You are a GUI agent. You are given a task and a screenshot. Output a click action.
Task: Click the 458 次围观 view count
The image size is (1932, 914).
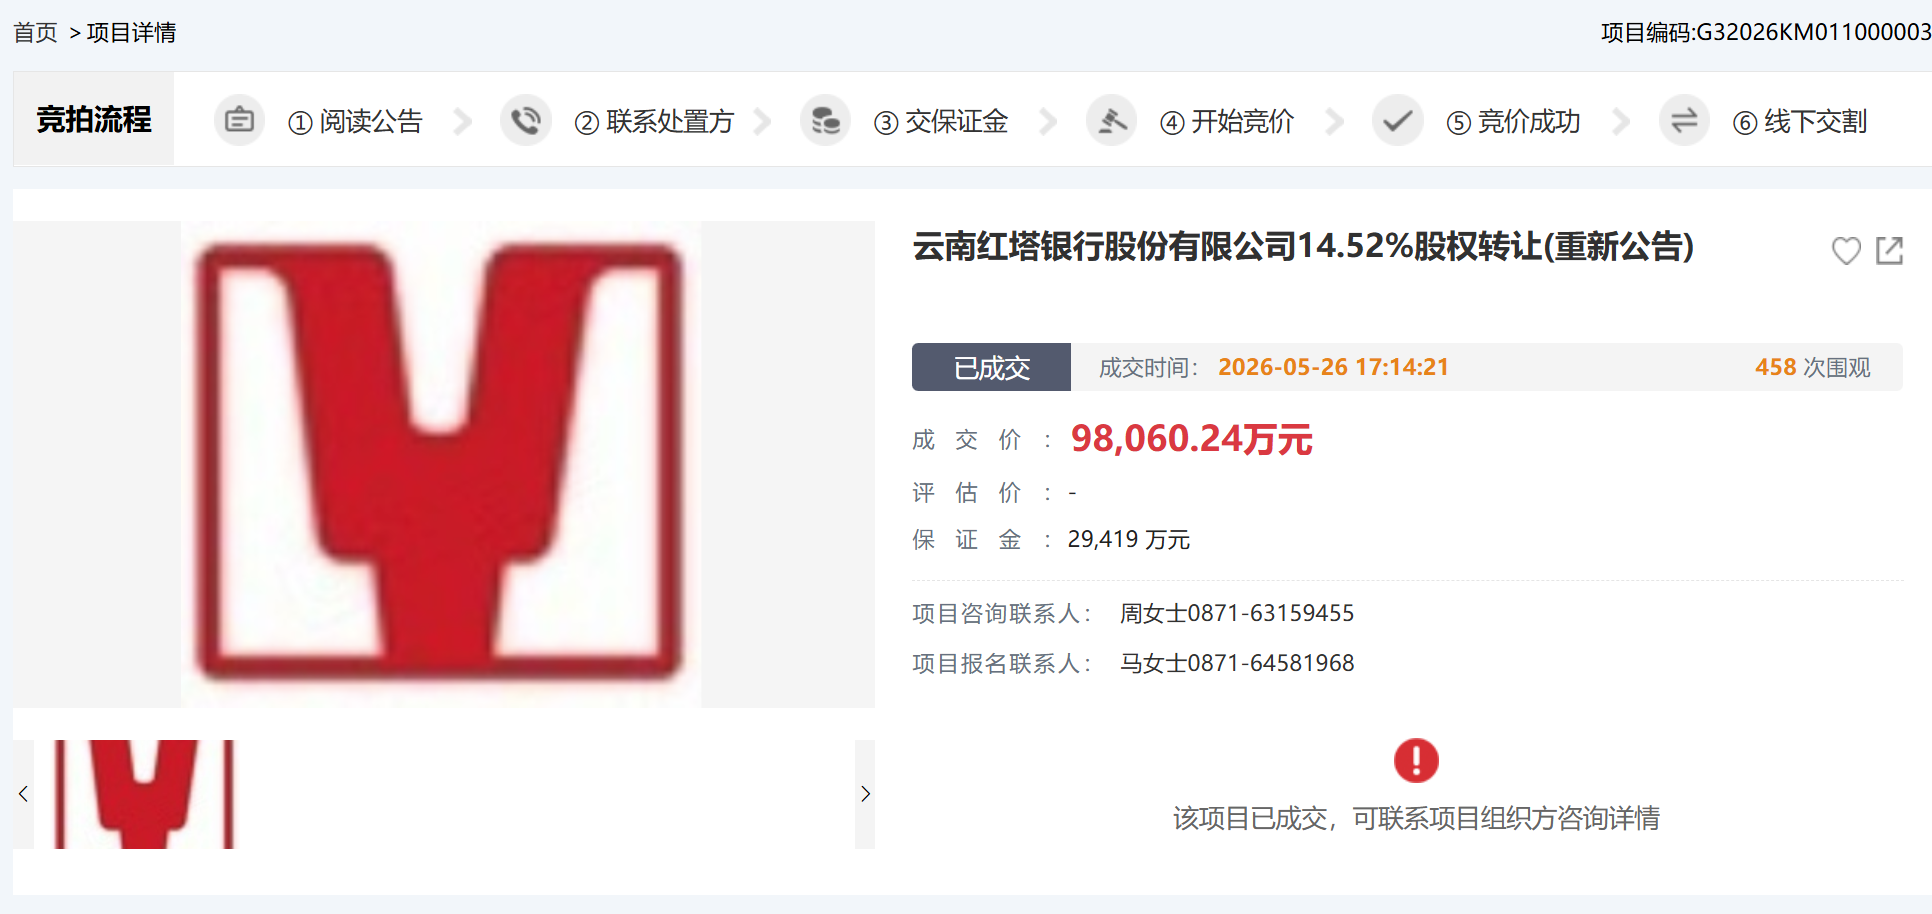(x=1812, y=367)
